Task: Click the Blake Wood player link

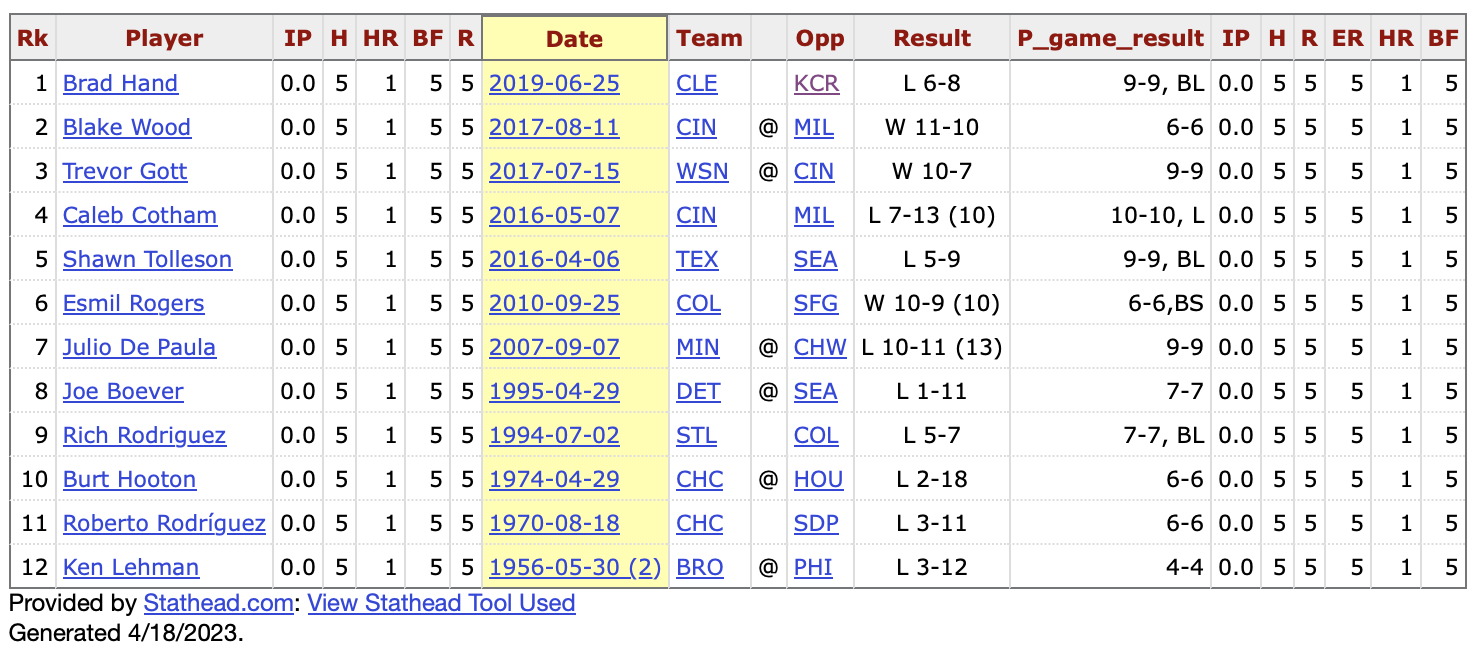Action: click(126, 127)
